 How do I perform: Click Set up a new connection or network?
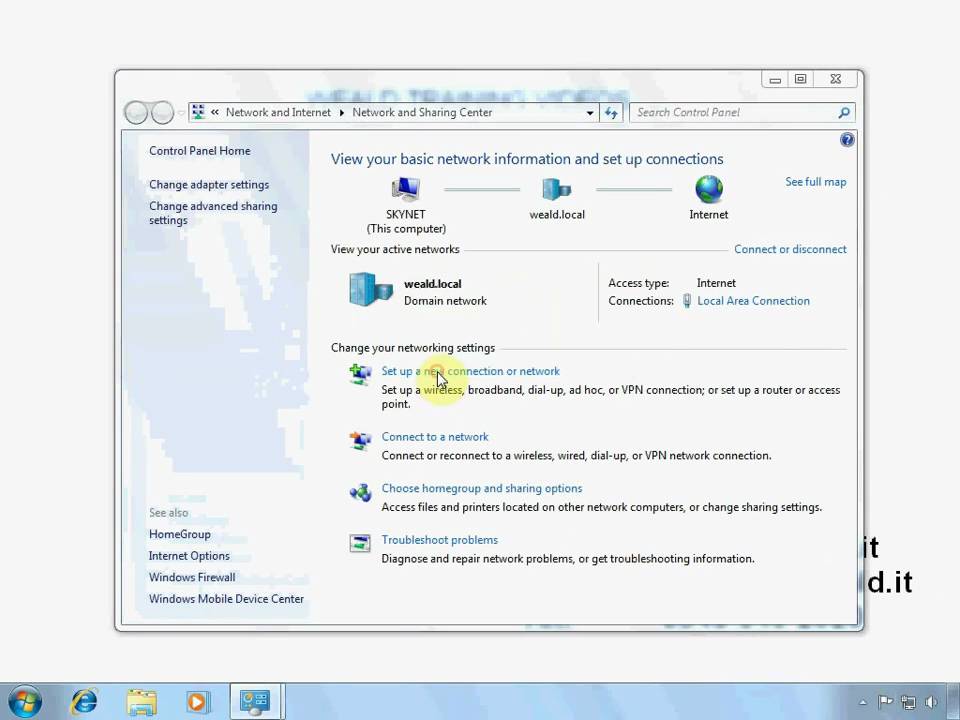470,371
